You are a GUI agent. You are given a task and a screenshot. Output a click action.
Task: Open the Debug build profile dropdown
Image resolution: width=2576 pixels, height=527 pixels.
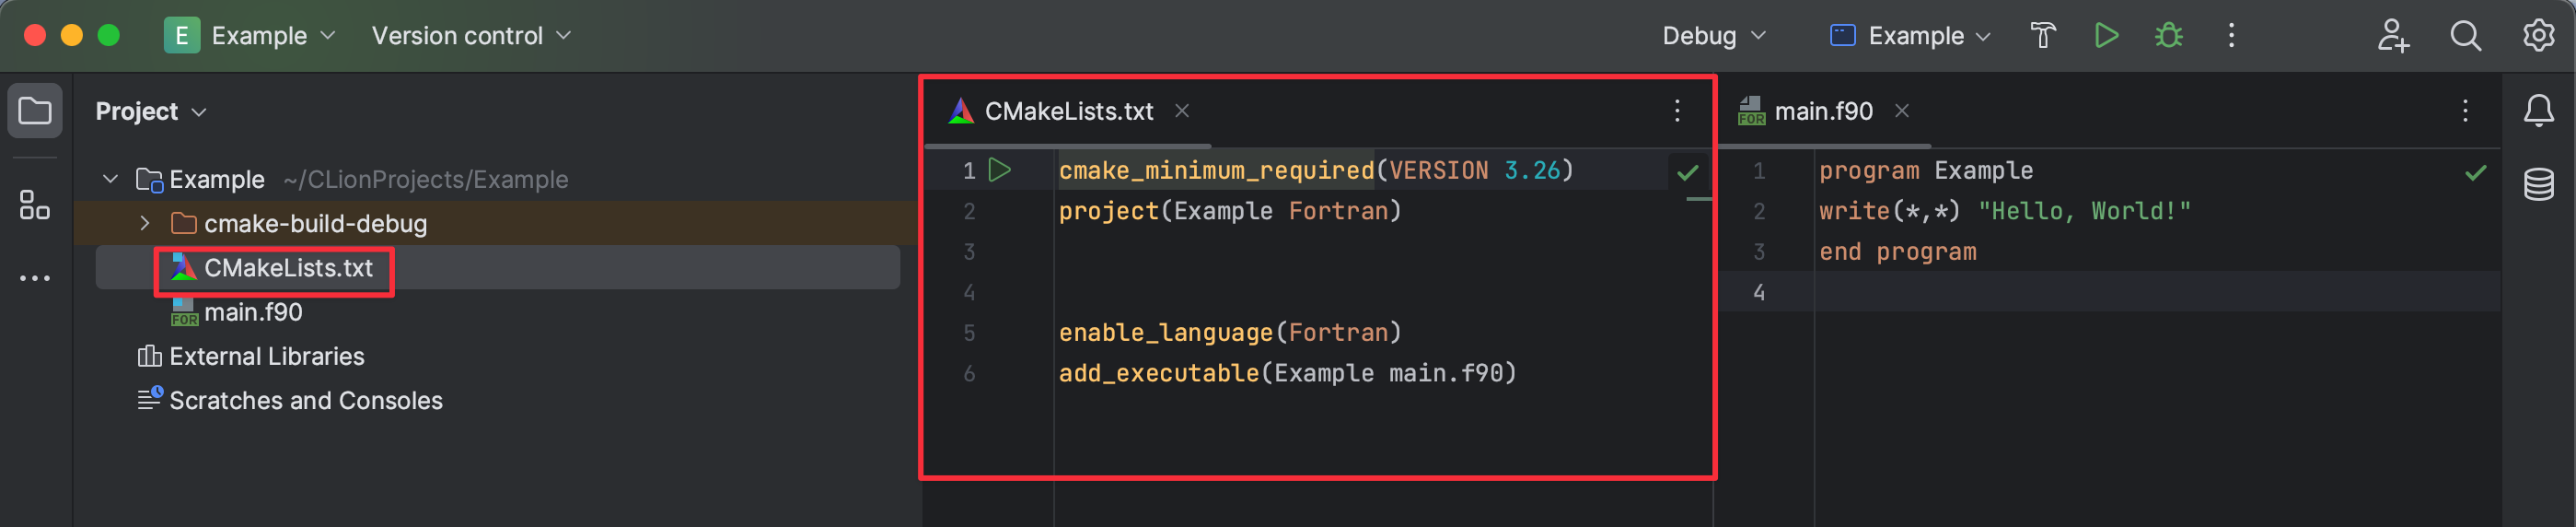point(1713,36)
